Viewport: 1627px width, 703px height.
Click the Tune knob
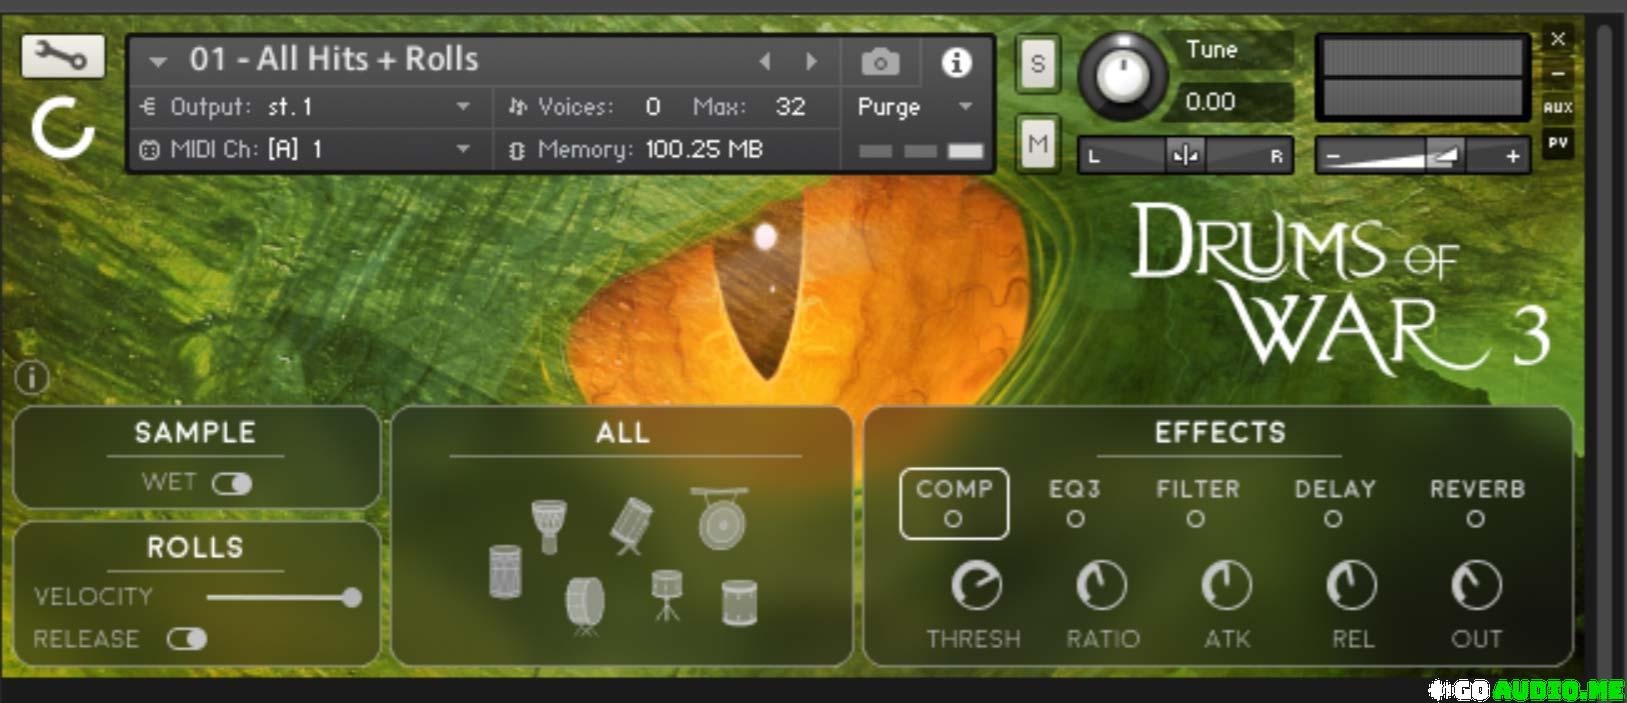1122,76
